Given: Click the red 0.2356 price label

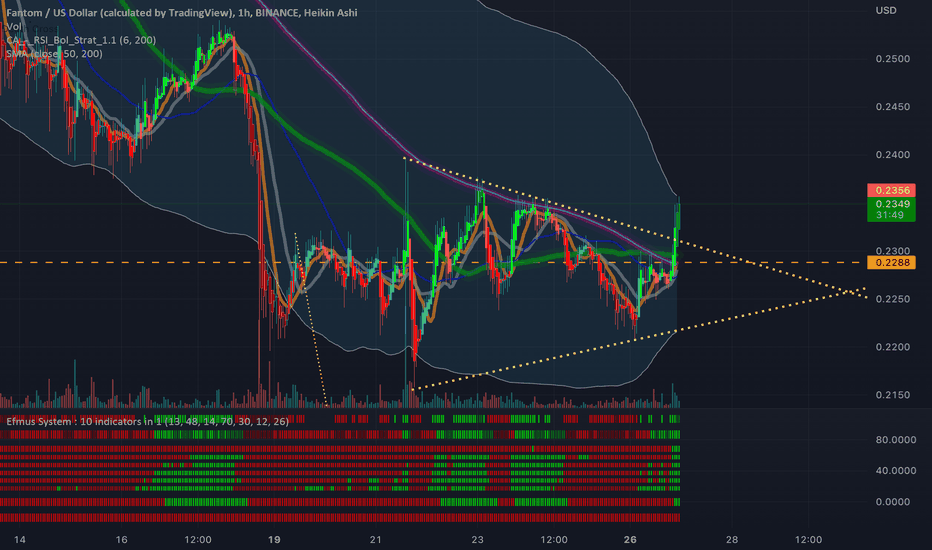Looking at the screenshot, I should click(892, 190).
